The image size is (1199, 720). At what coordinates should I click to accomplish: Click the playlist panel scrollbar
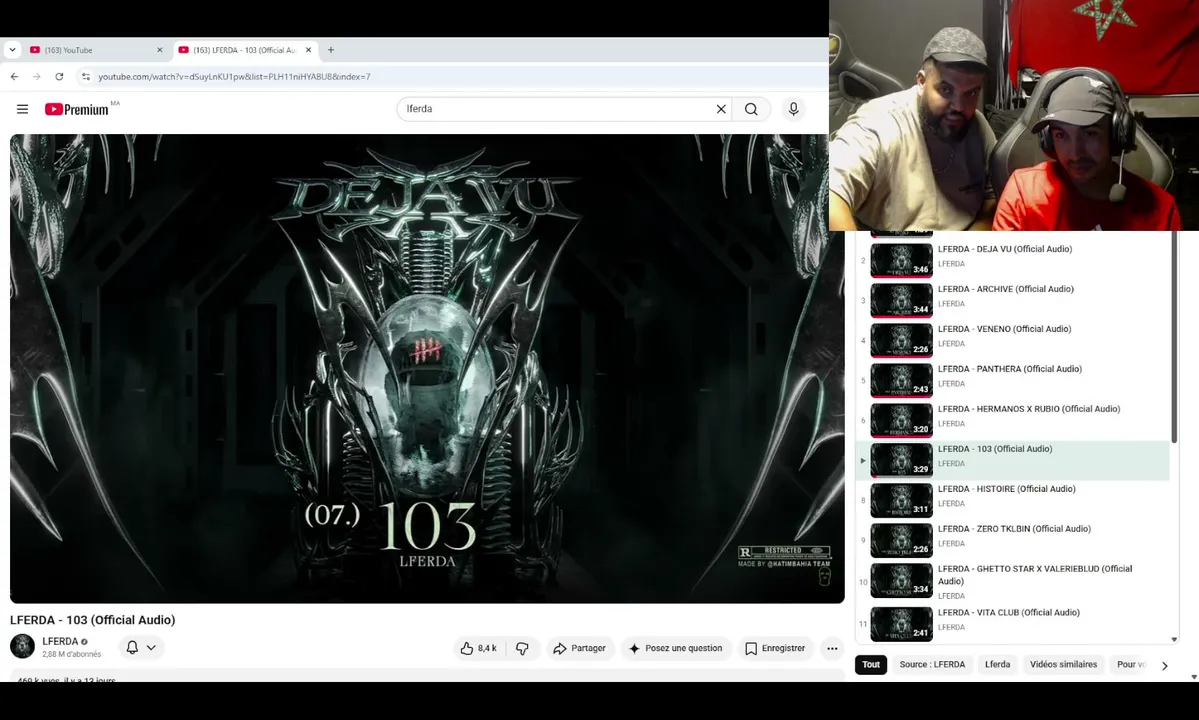click(x=1174, y=336)
